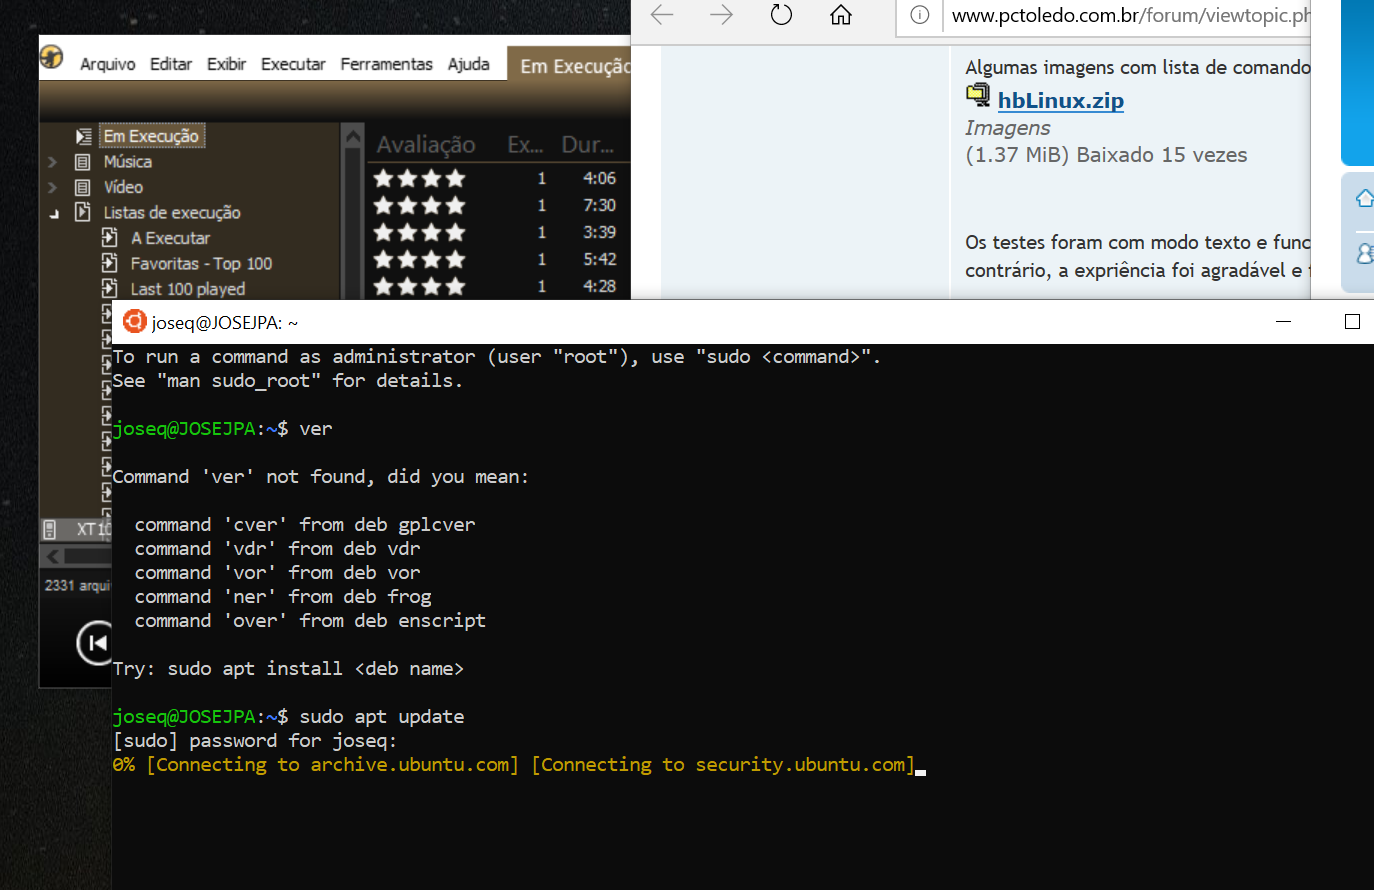Click the browser refresh icon
Screen dimensions: 1374x890
point(781,15)
